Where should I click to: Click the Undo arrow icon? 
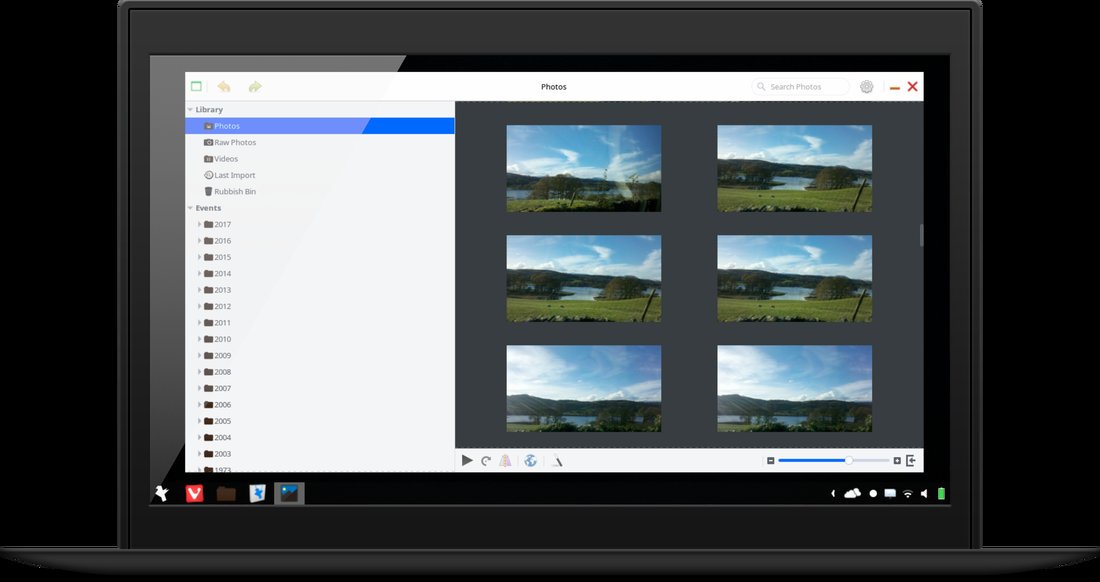(x=225, y=86)
